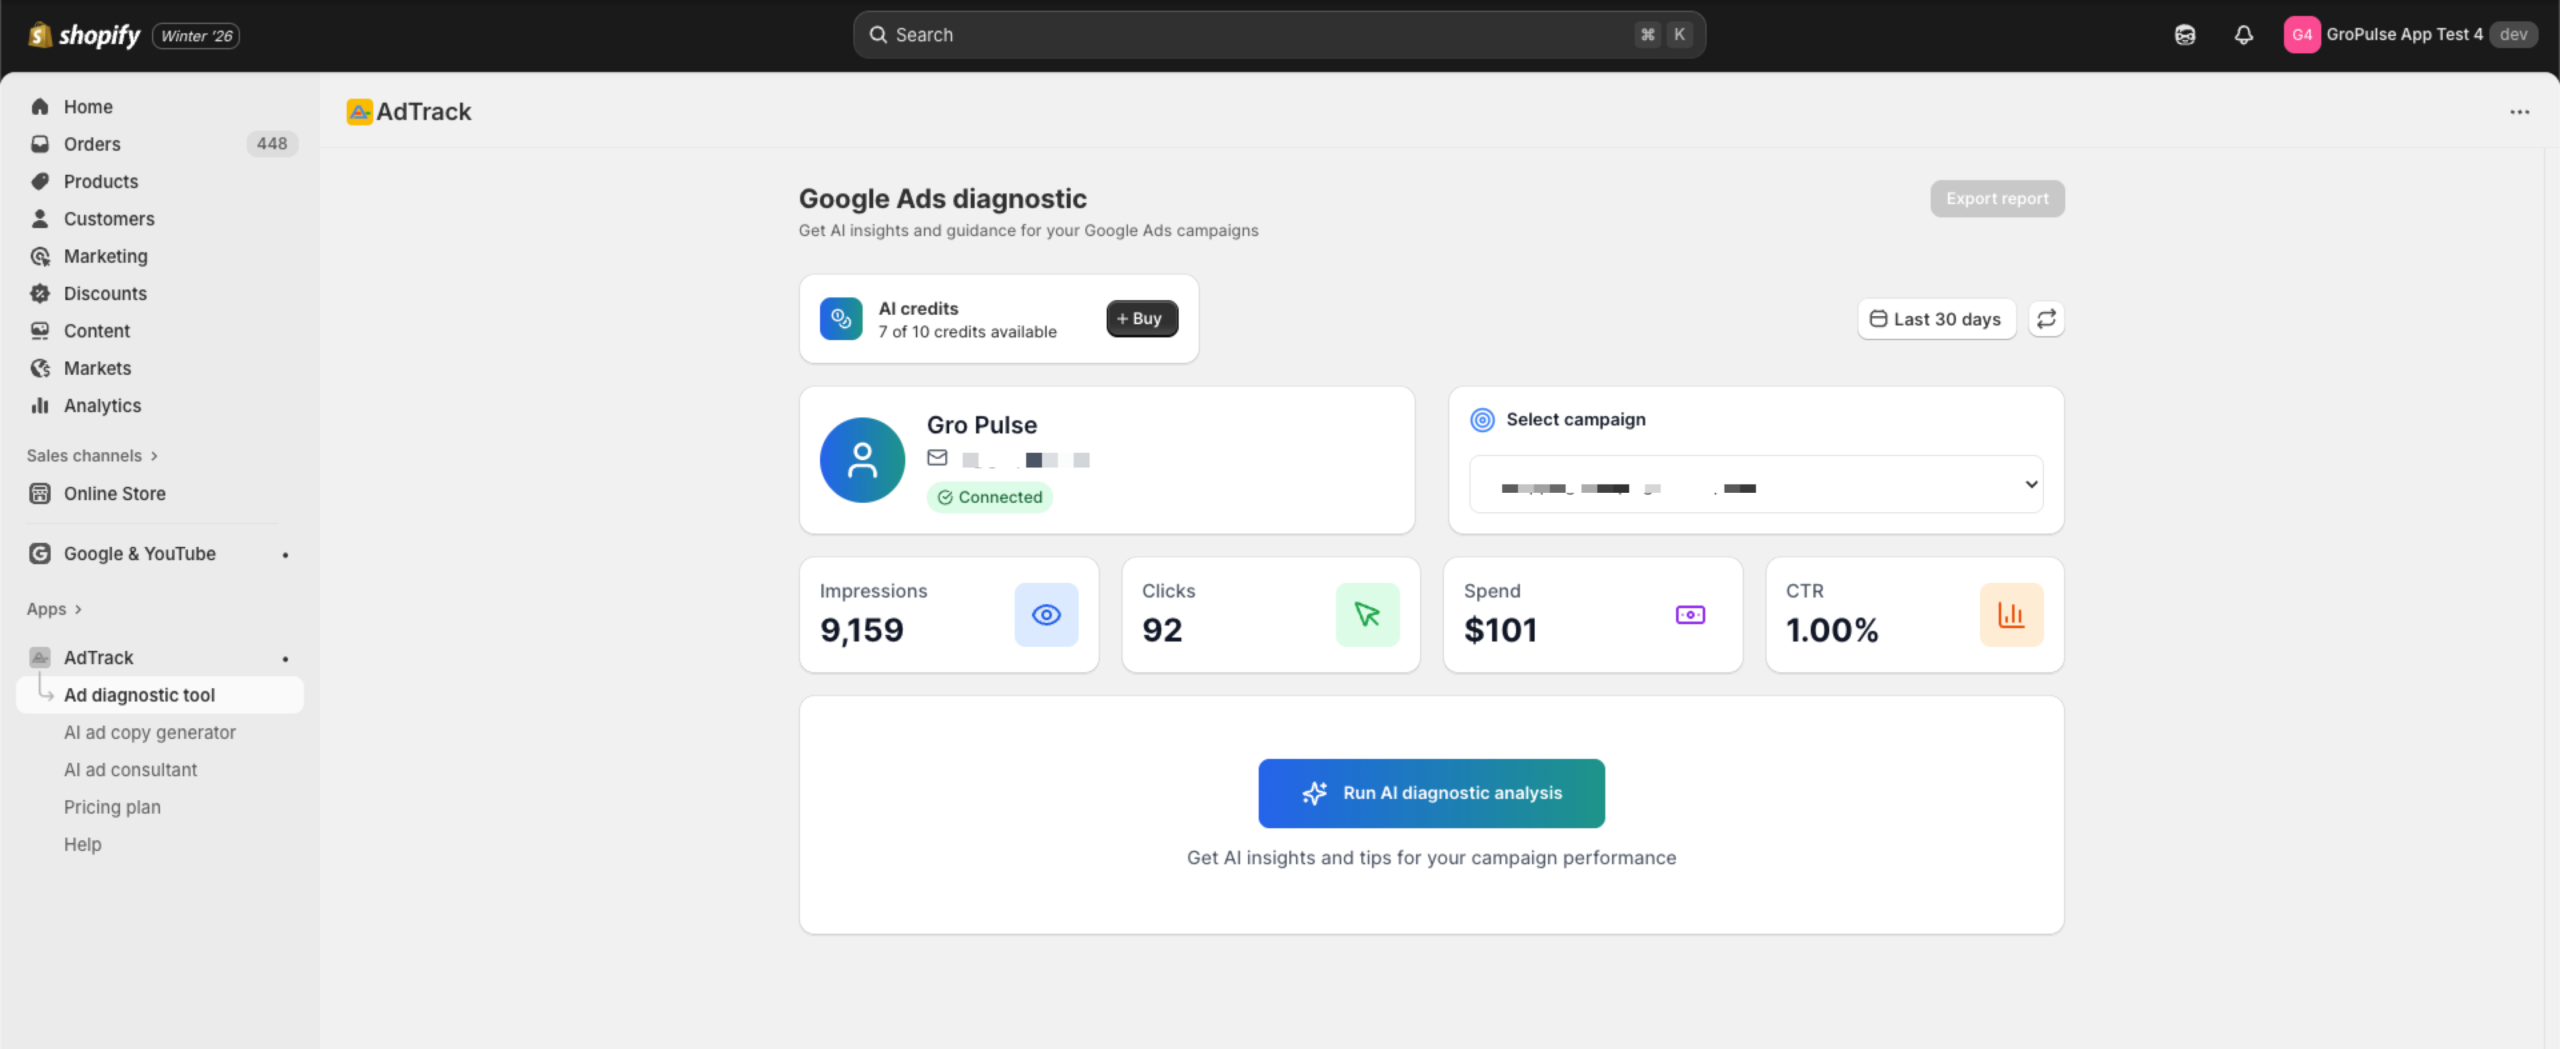Open AI ad copy generator page
2560x1049 pixels.
[x=150, y=733]
